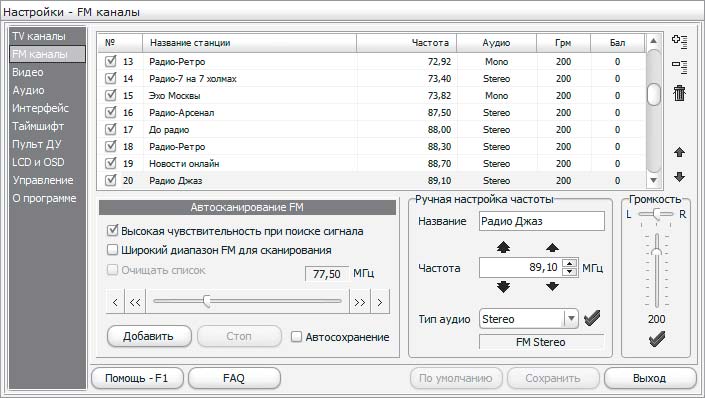Click the double up arrow above frequency

click(504, 247)
